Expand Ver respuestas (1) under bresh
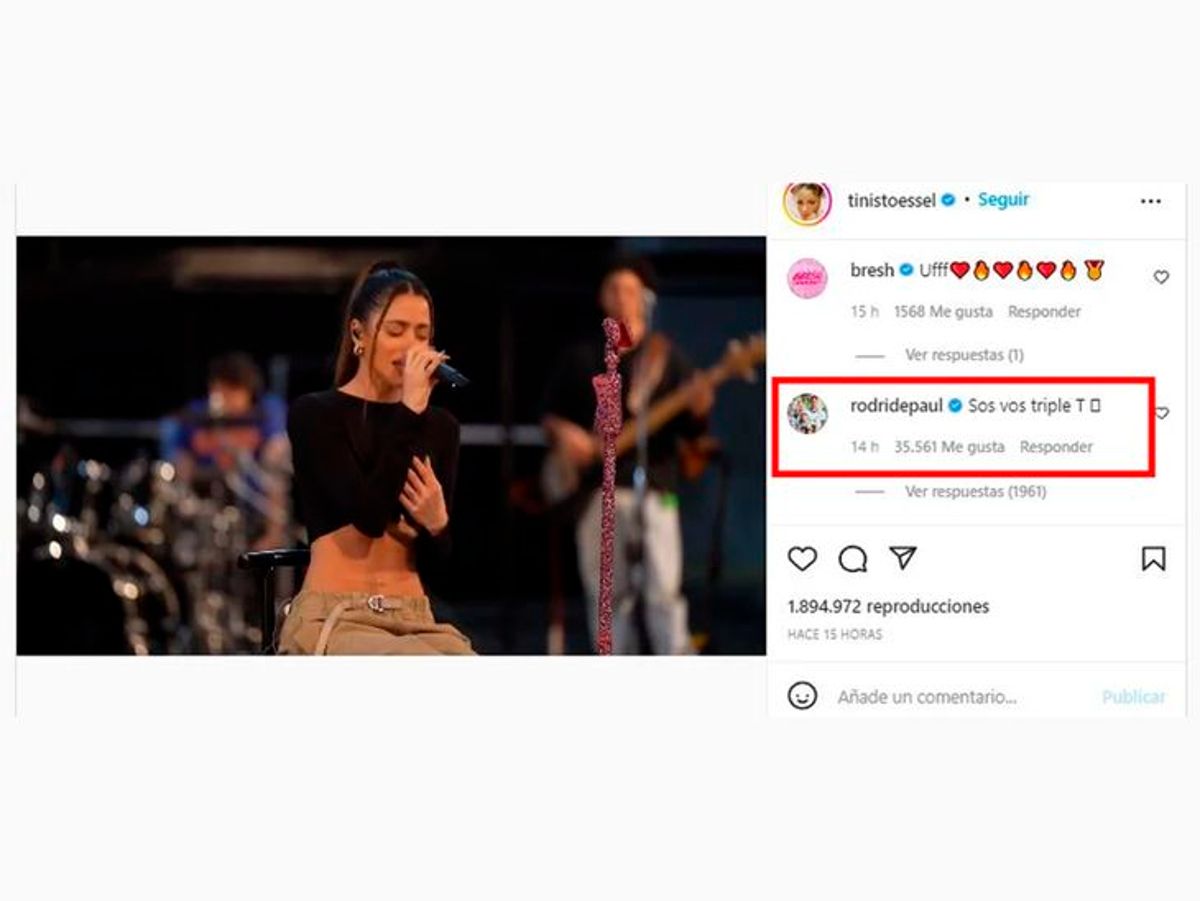This screenshot has width=1200, height=901. [x=964, y=355]
